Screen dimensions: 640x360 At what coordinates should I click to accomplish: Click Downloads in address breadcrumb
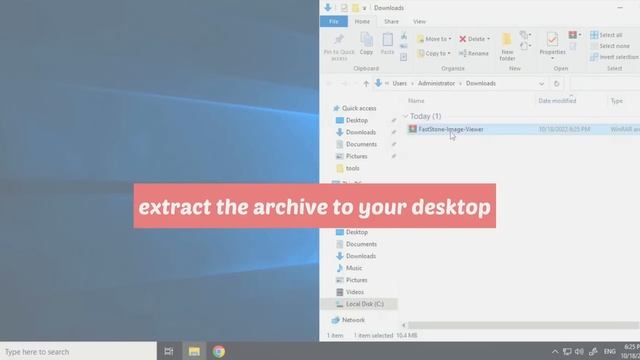pyautogui.click(x=481, y=83)
